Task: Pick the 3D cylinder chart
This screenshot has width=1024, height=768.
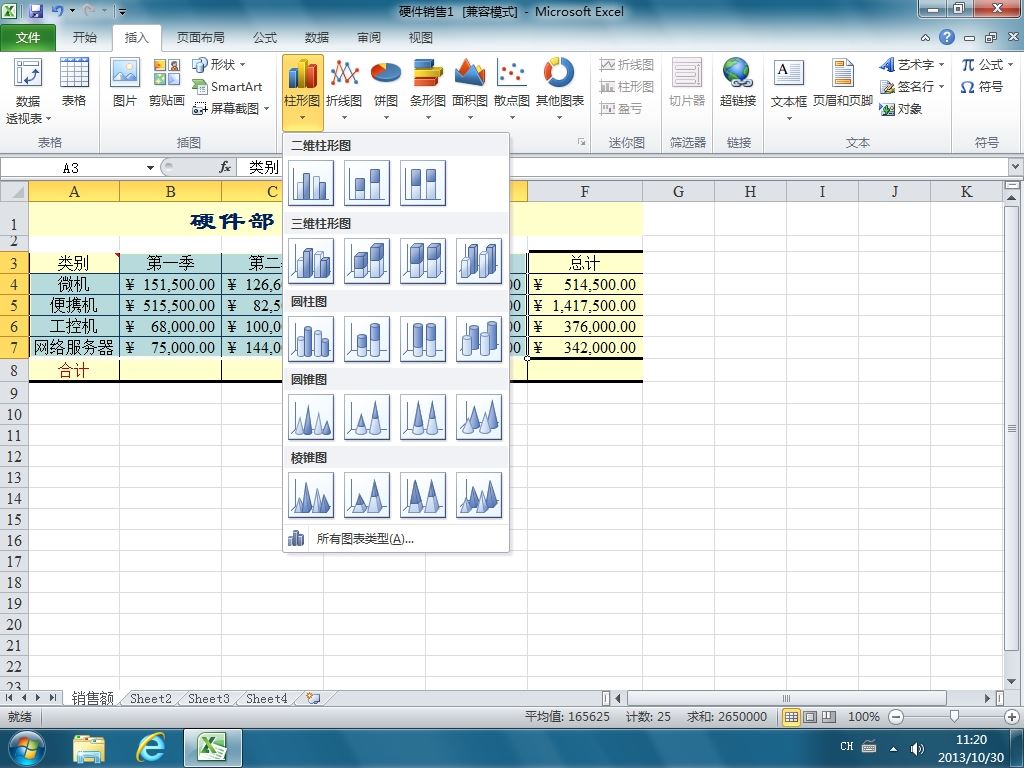Action: tap(479, 339)
